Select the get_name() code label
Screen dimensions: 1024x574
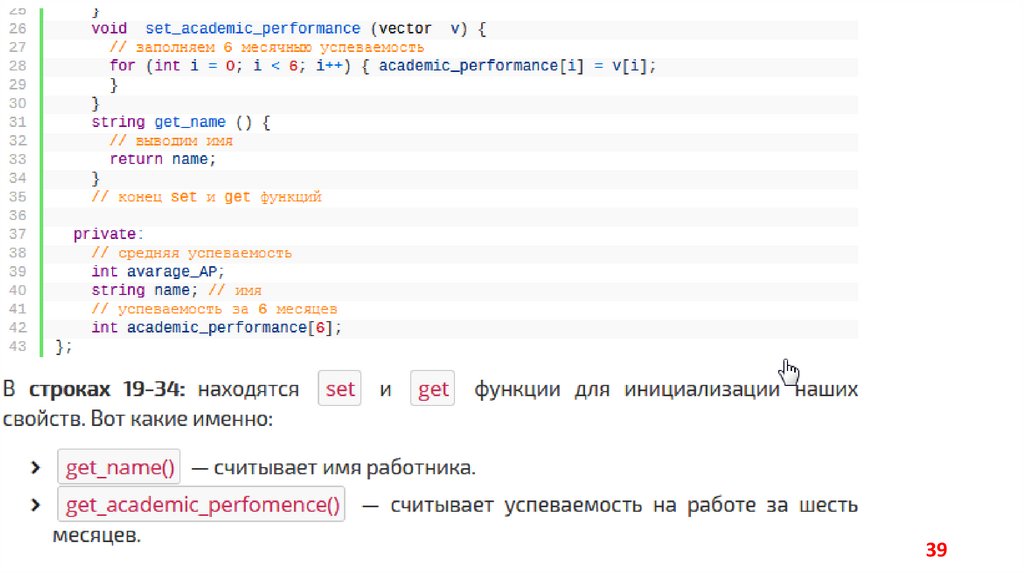point(120,468)
